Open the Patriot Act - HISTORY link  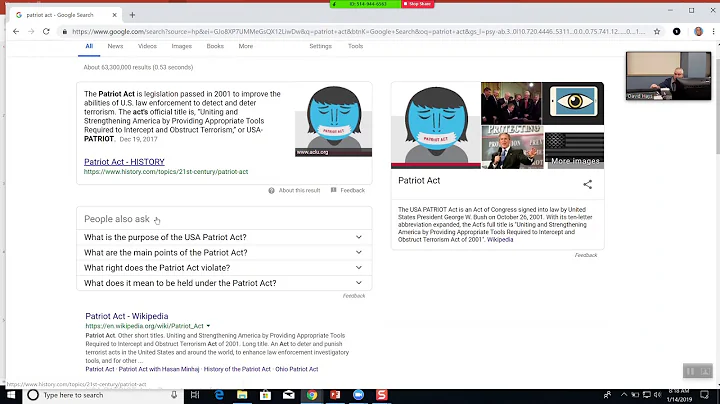124,162
